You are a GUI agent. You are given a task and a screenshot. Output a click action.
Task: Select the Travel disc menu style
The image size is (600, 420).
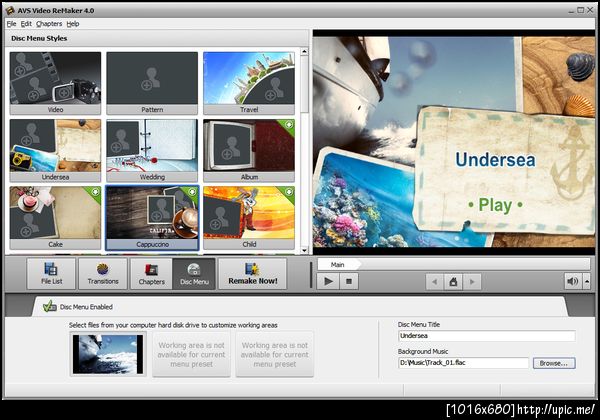[x=249, y=83]
